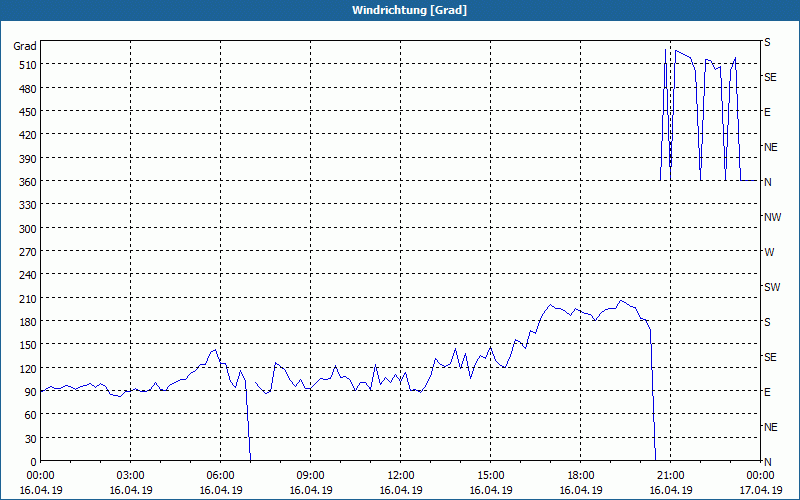Click the 'N' compass label on 360 gridline
This screenshot has height=500, width=800.
tap(767, 182)
